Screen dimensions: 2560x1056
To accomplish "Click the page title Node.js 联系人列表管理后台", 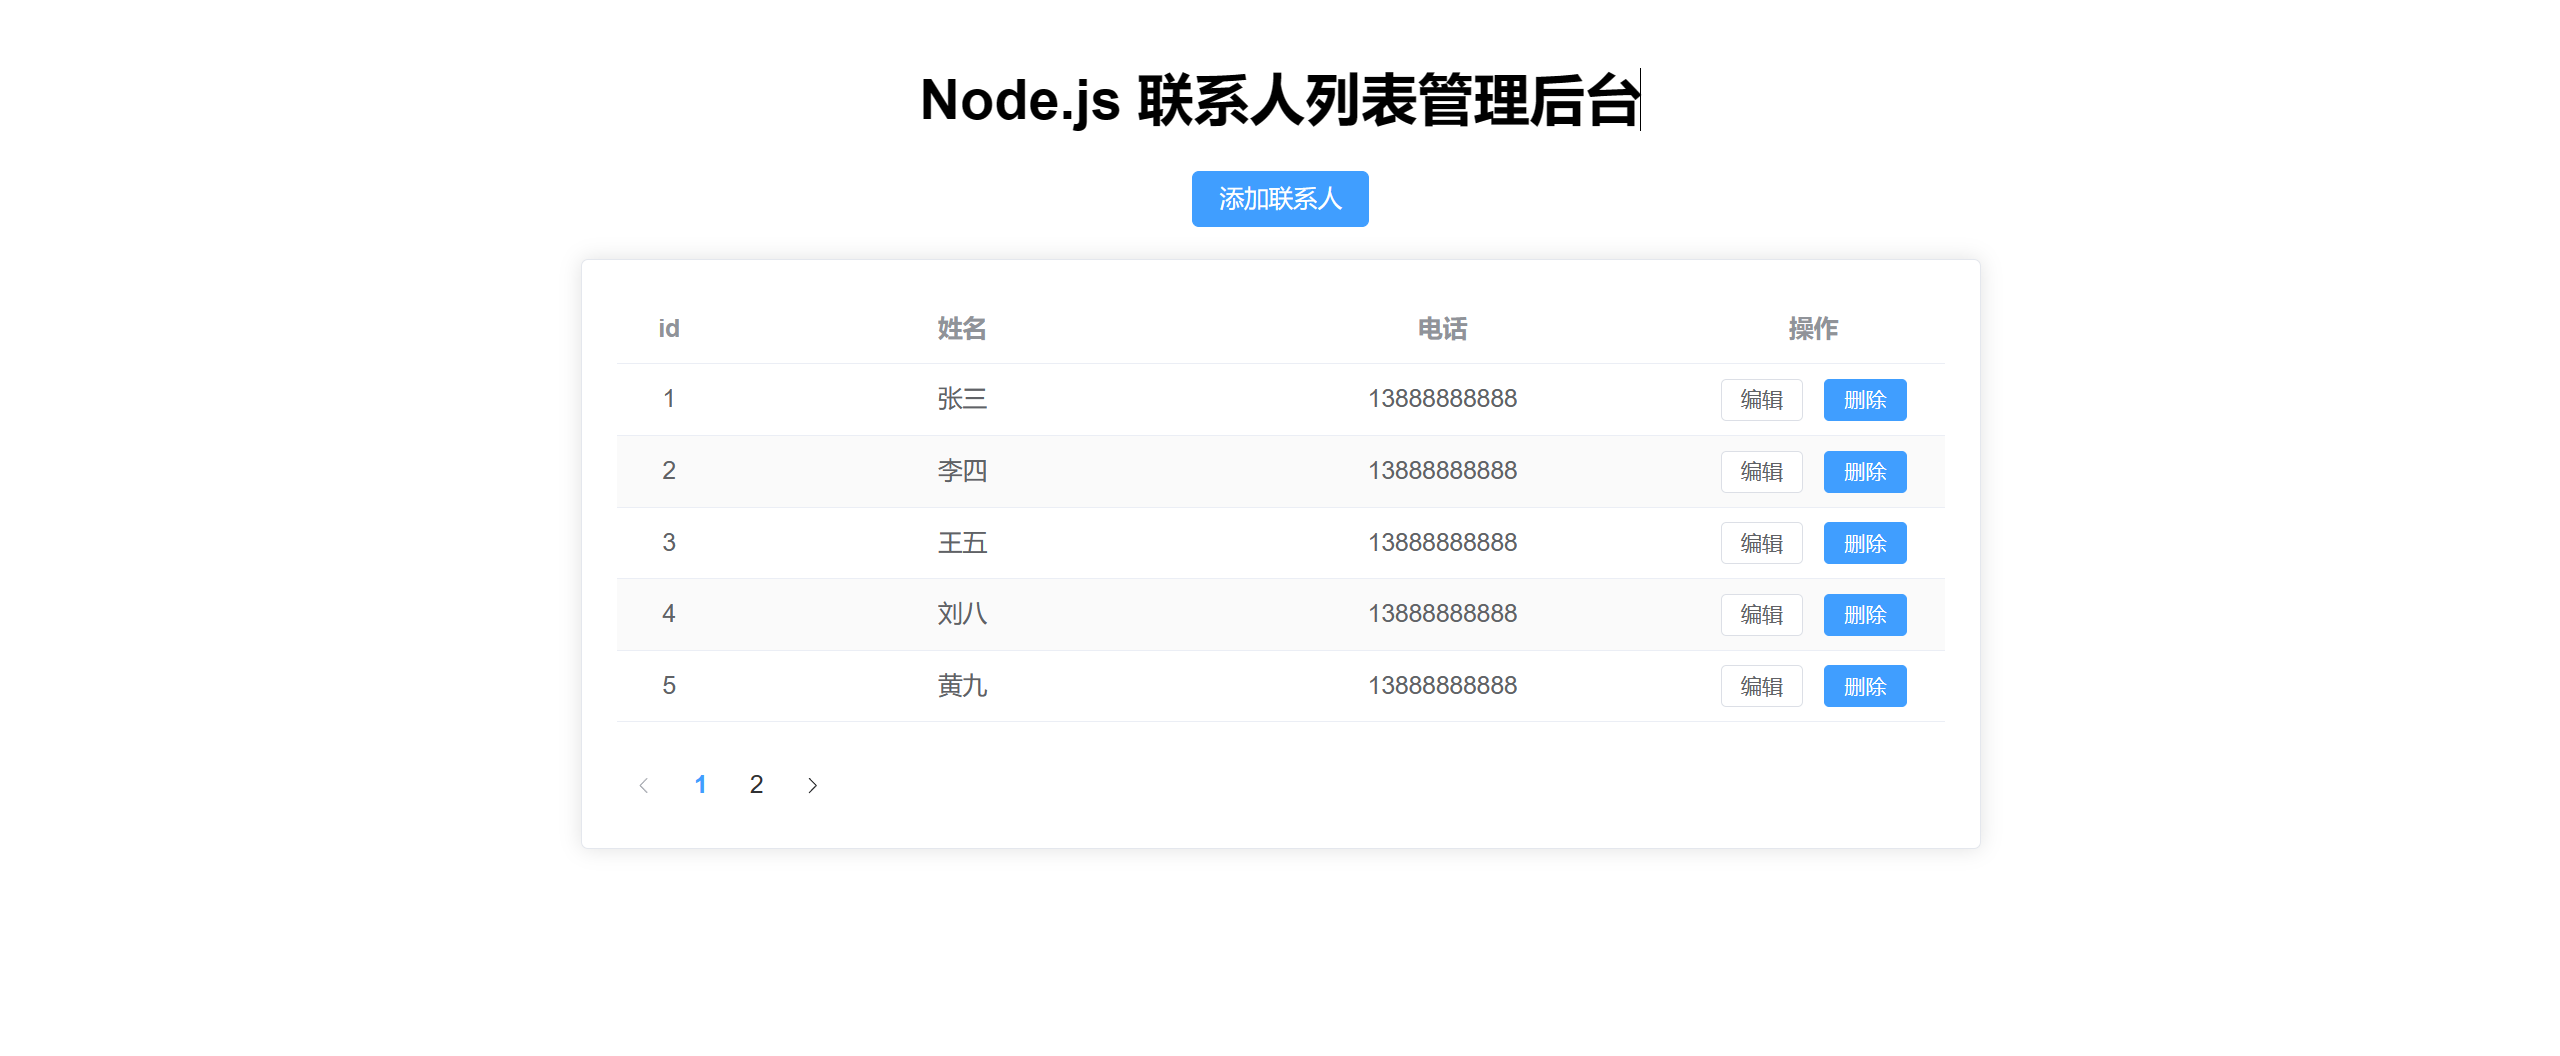I will (1280, 100).
